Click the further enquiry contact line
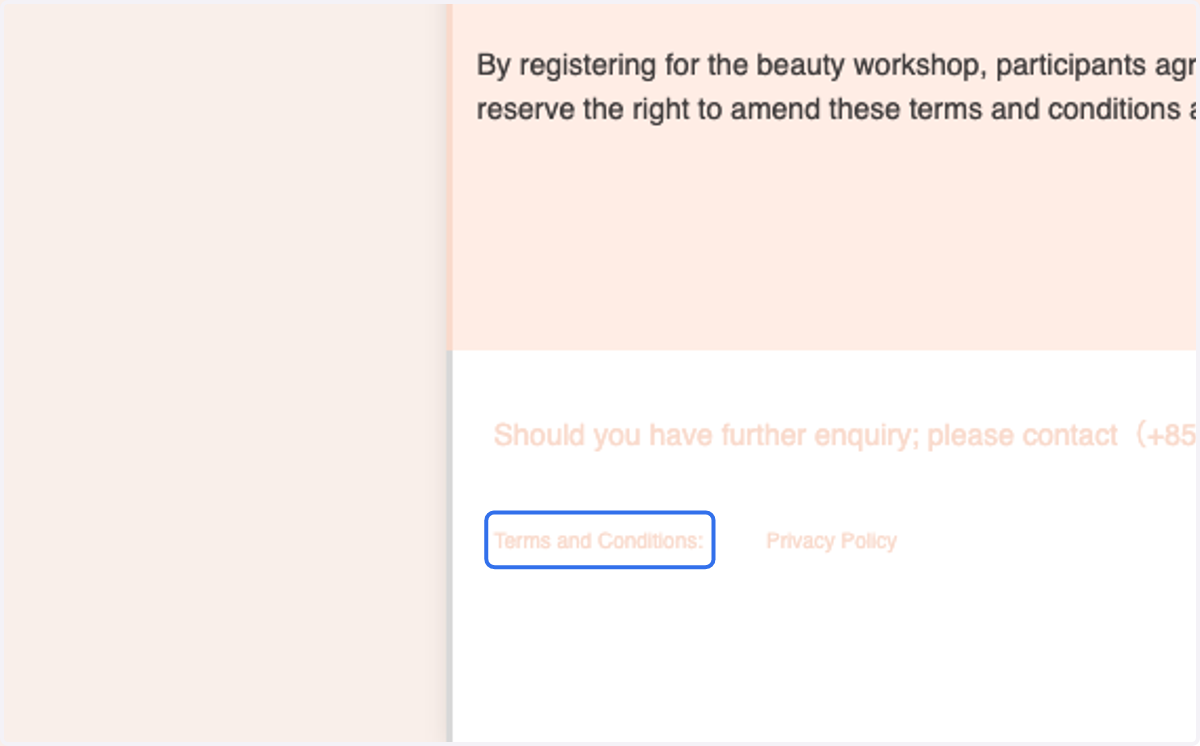The width and height of the screenshot is (1200, 746). 846,436
